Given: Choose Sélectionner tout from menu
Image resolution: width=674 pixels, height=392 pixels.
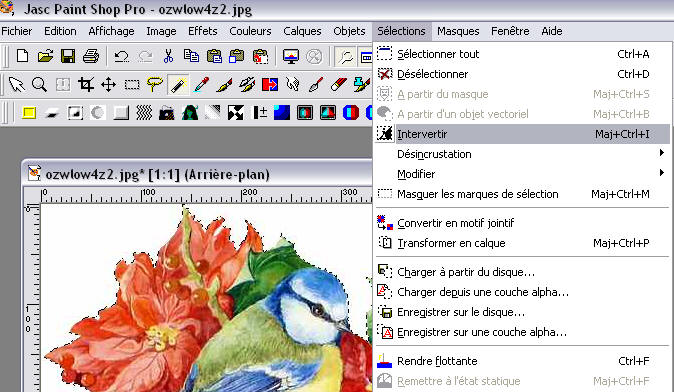Looking at the screenshot, I should (x=522, y=54).
